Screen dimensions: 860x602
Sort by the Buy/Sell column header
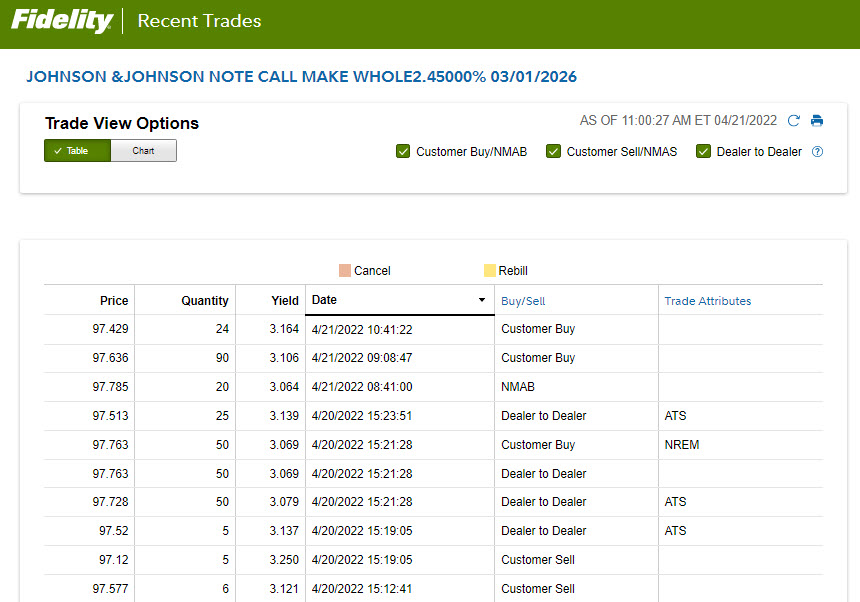click(x=523, y=301)
